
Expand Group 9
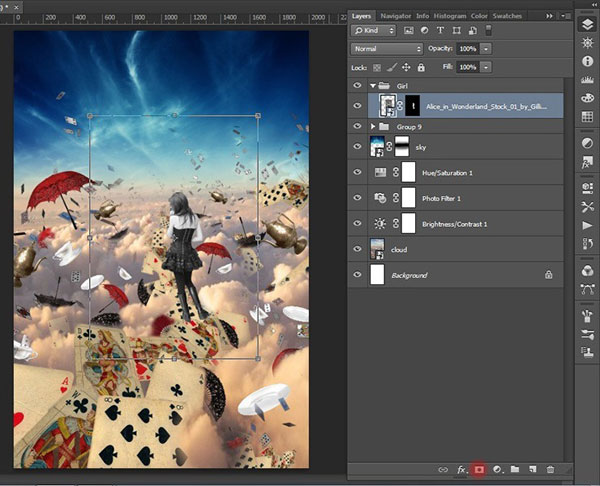373,126
